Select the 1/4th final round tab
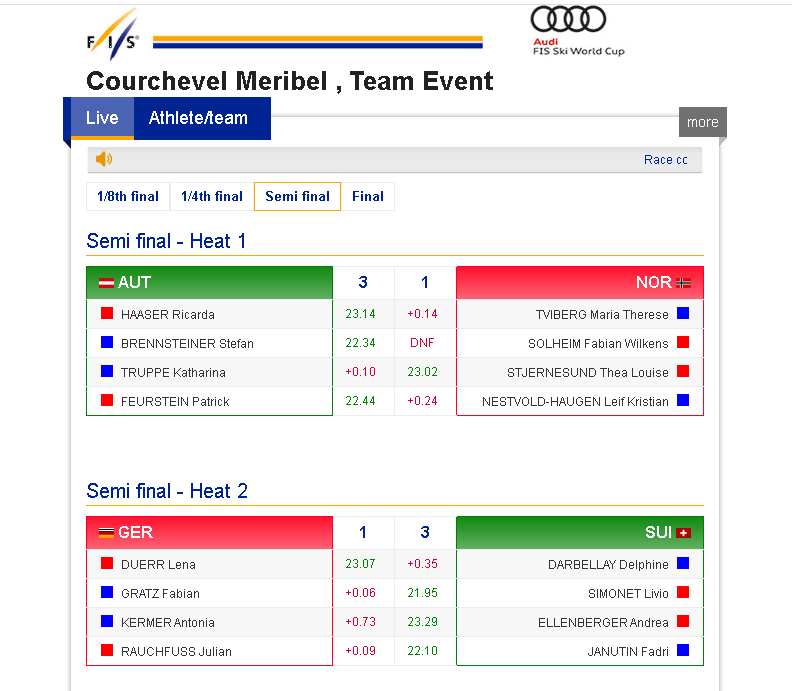Image resolution: width=792 pixels, height=691 pixels. coord(212,196)
